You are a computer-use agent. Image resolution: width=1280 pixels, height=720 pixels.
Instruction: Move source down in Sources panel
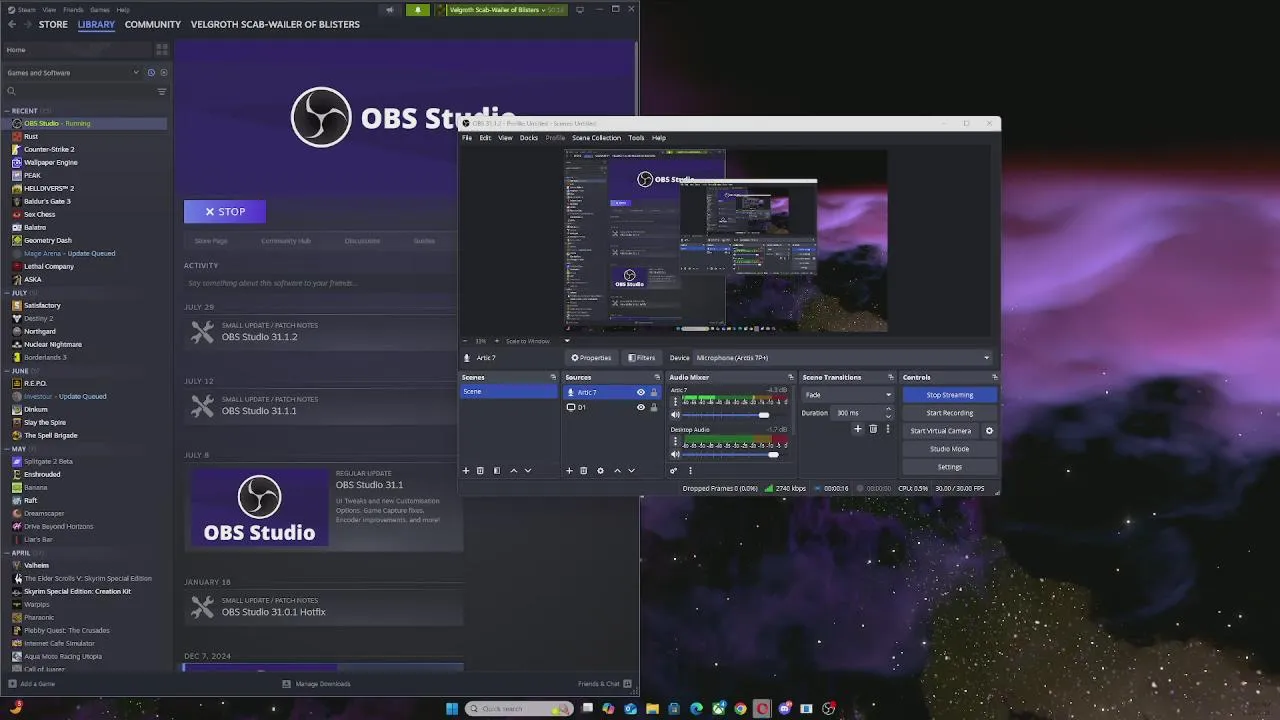[631, 471]
